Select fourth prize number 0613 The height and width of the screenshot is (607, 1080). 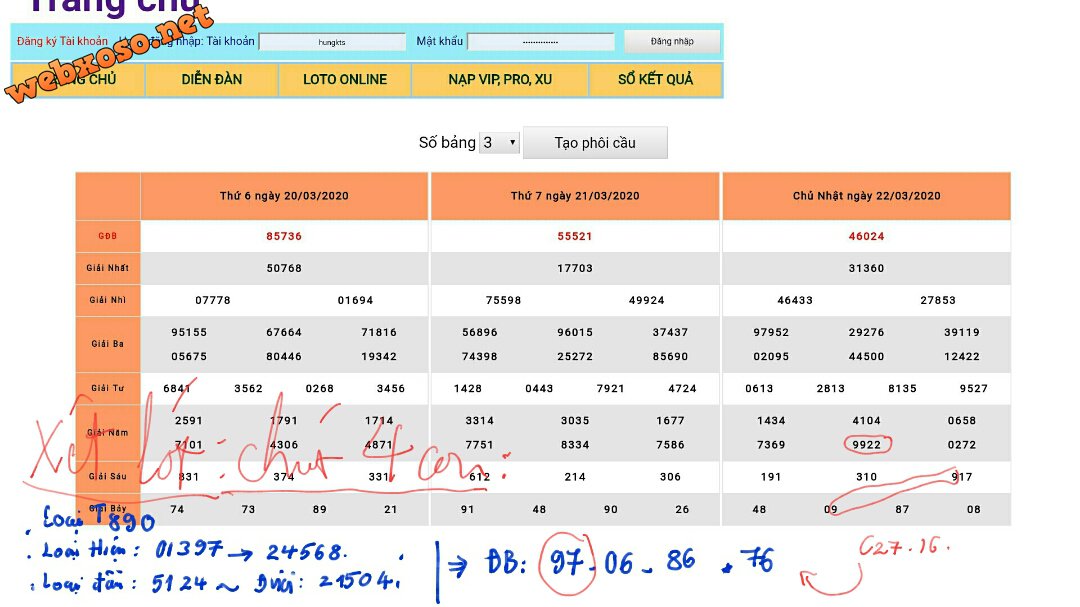point(759,389)
